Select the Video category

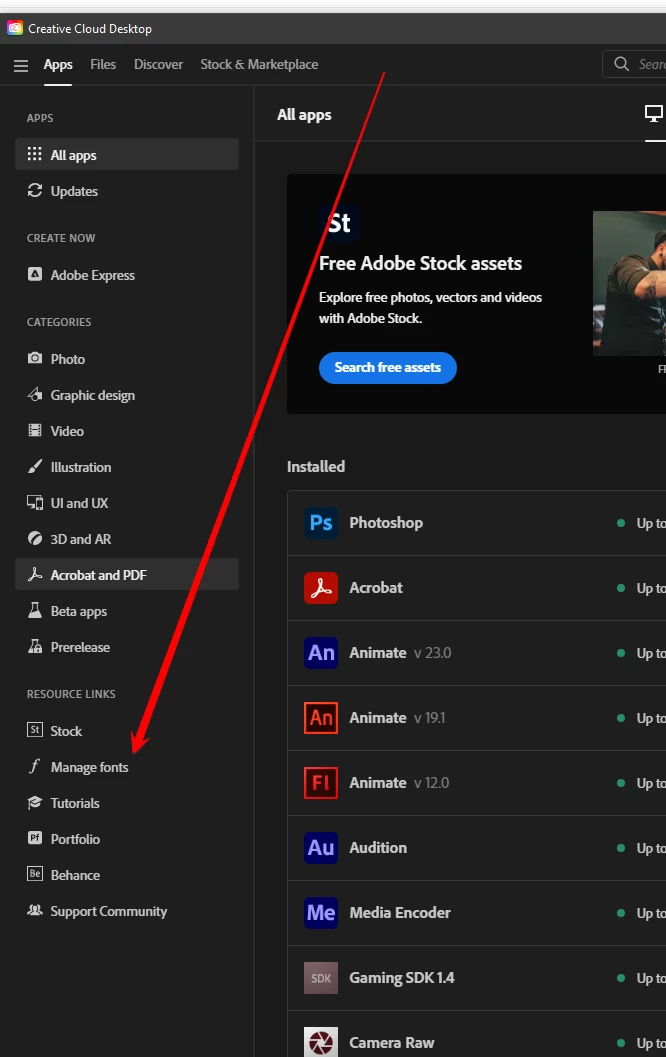pos(127,431)
